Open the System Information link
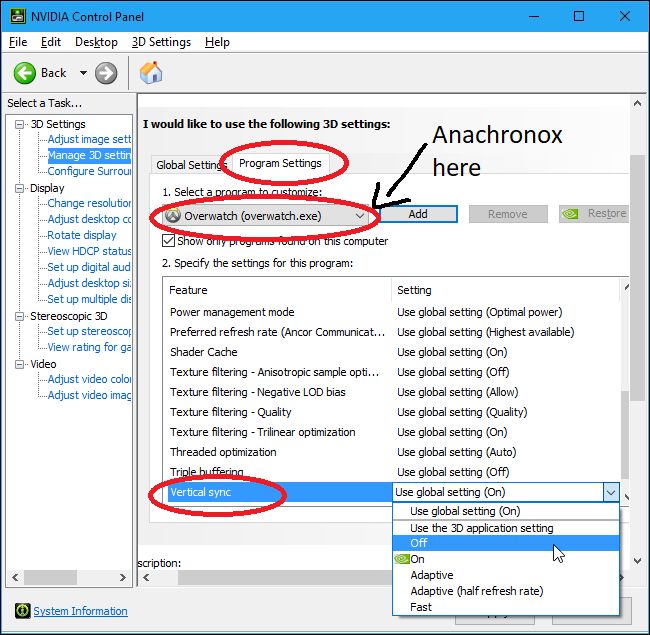Image resolution: width=650 pixels, height=635 pixels. (x=80, y=611)
